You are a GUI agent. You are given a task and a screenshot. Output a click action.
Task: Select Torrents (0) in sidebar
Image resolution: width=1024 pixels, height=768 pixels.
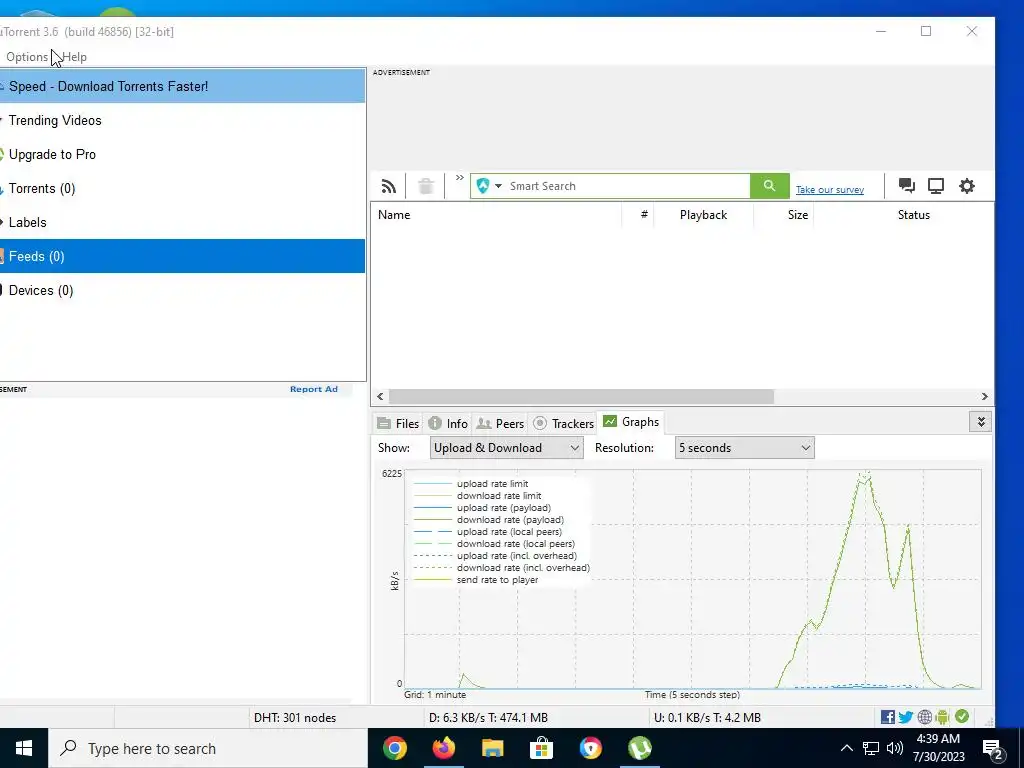click(x=182, y=188)
